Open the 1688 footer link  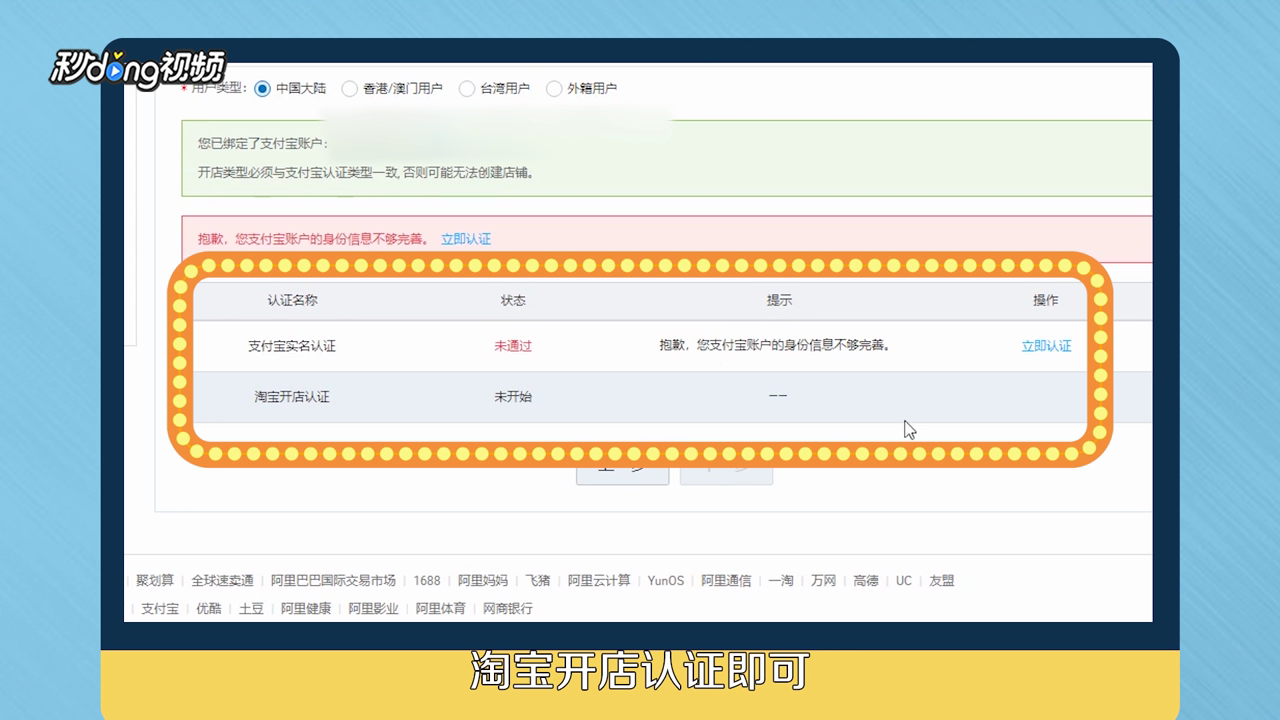427,580
